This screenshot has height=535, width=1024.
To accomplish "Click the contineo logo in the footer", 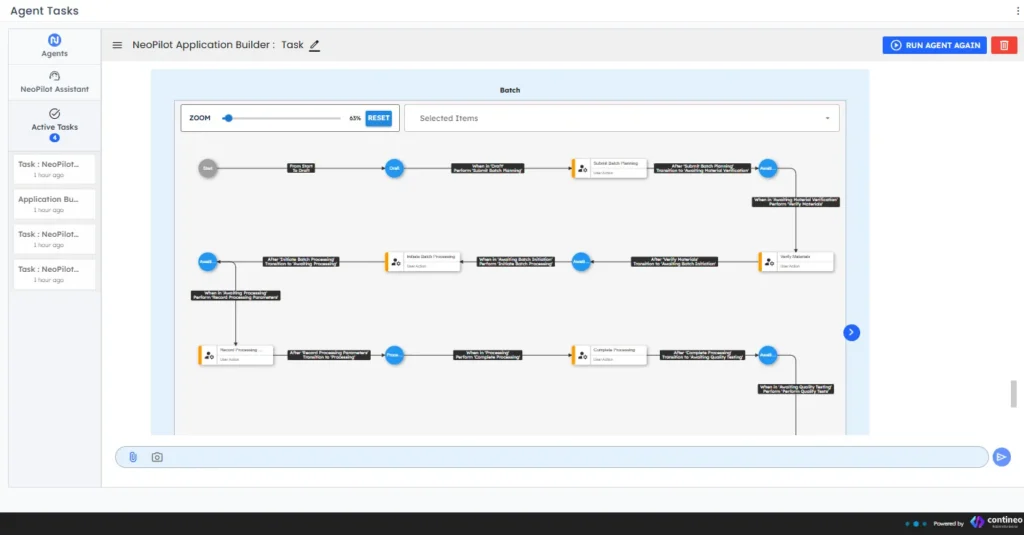I will pos(997,522).
